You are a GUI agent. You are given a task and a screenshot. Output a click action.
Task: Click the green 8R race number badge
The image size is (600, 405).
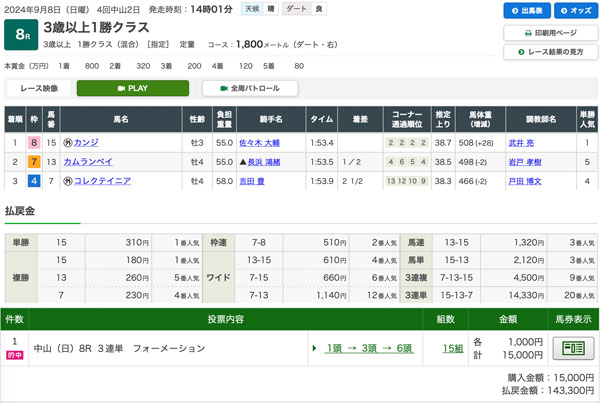tap(21, 35)
